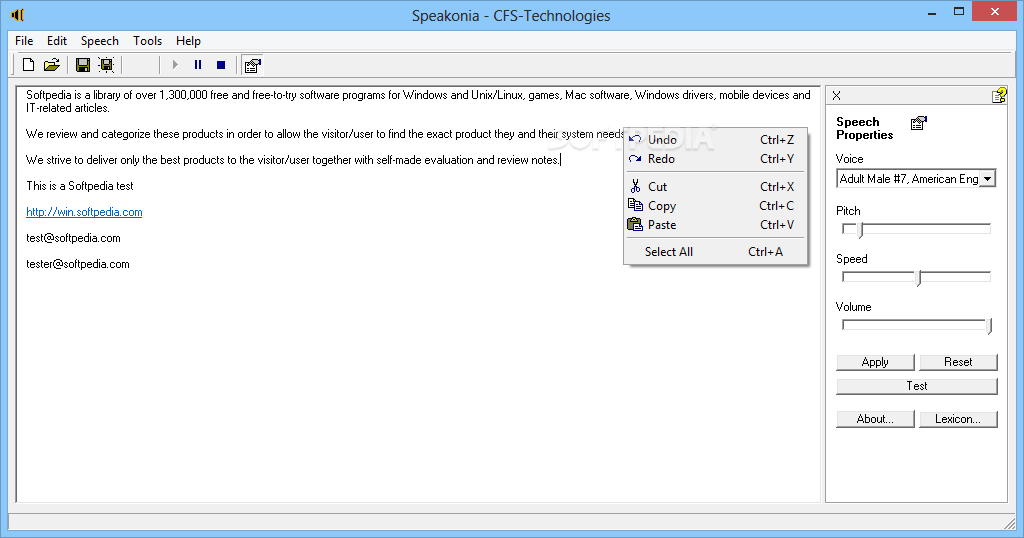Click the Reset button

click(958, 362)
